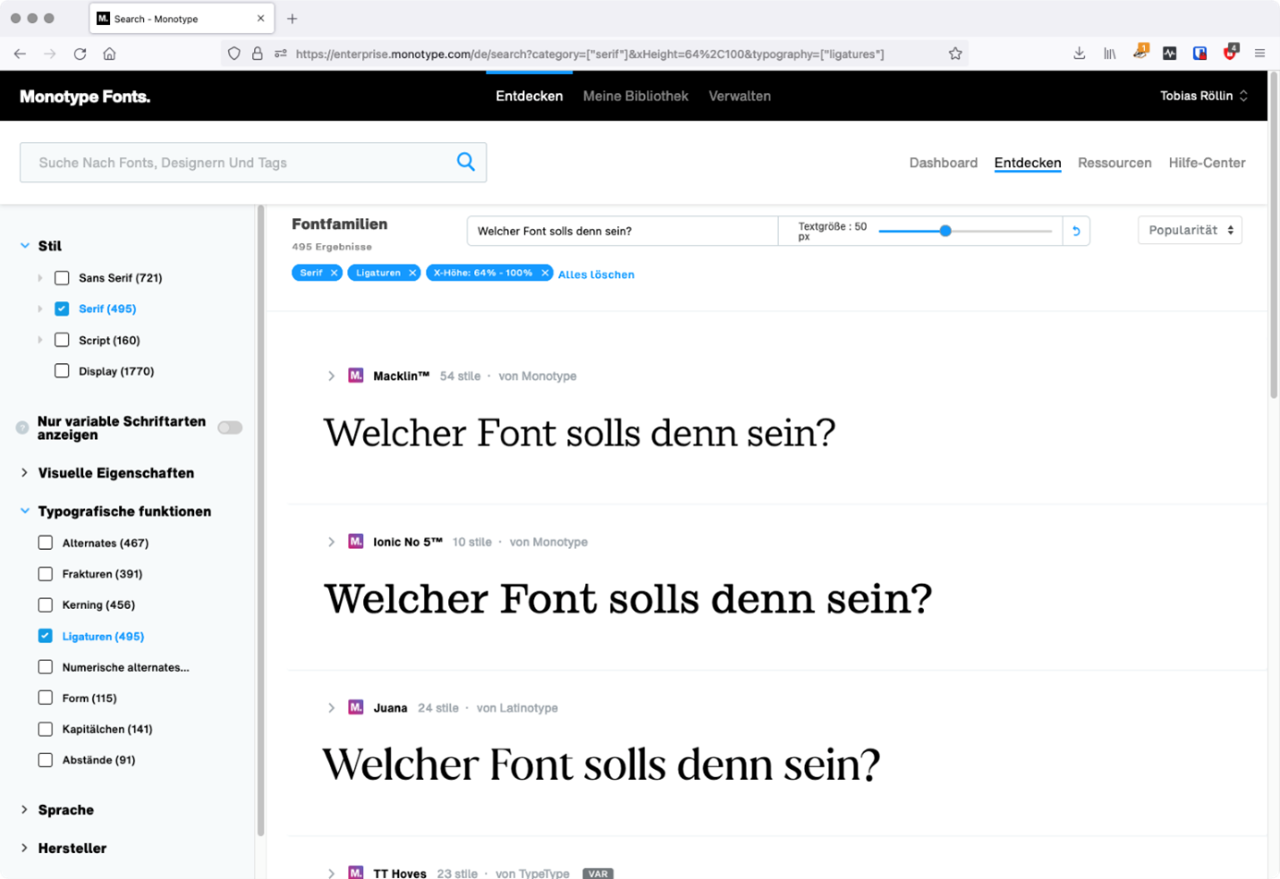This screenshot has height=879, width=1280.
Task: Check the Frakturen (391) checkbox
Action: coord(45,574)
